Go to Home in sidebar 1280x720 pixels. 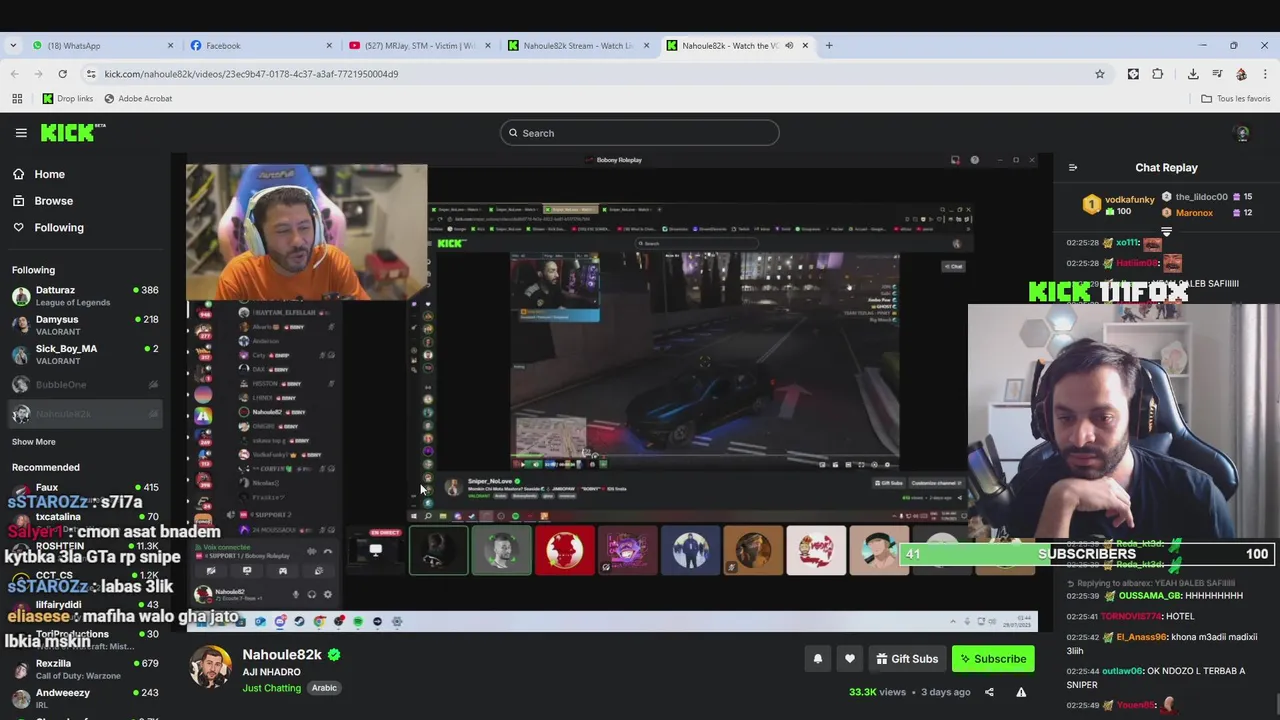(x=49, y=174)
